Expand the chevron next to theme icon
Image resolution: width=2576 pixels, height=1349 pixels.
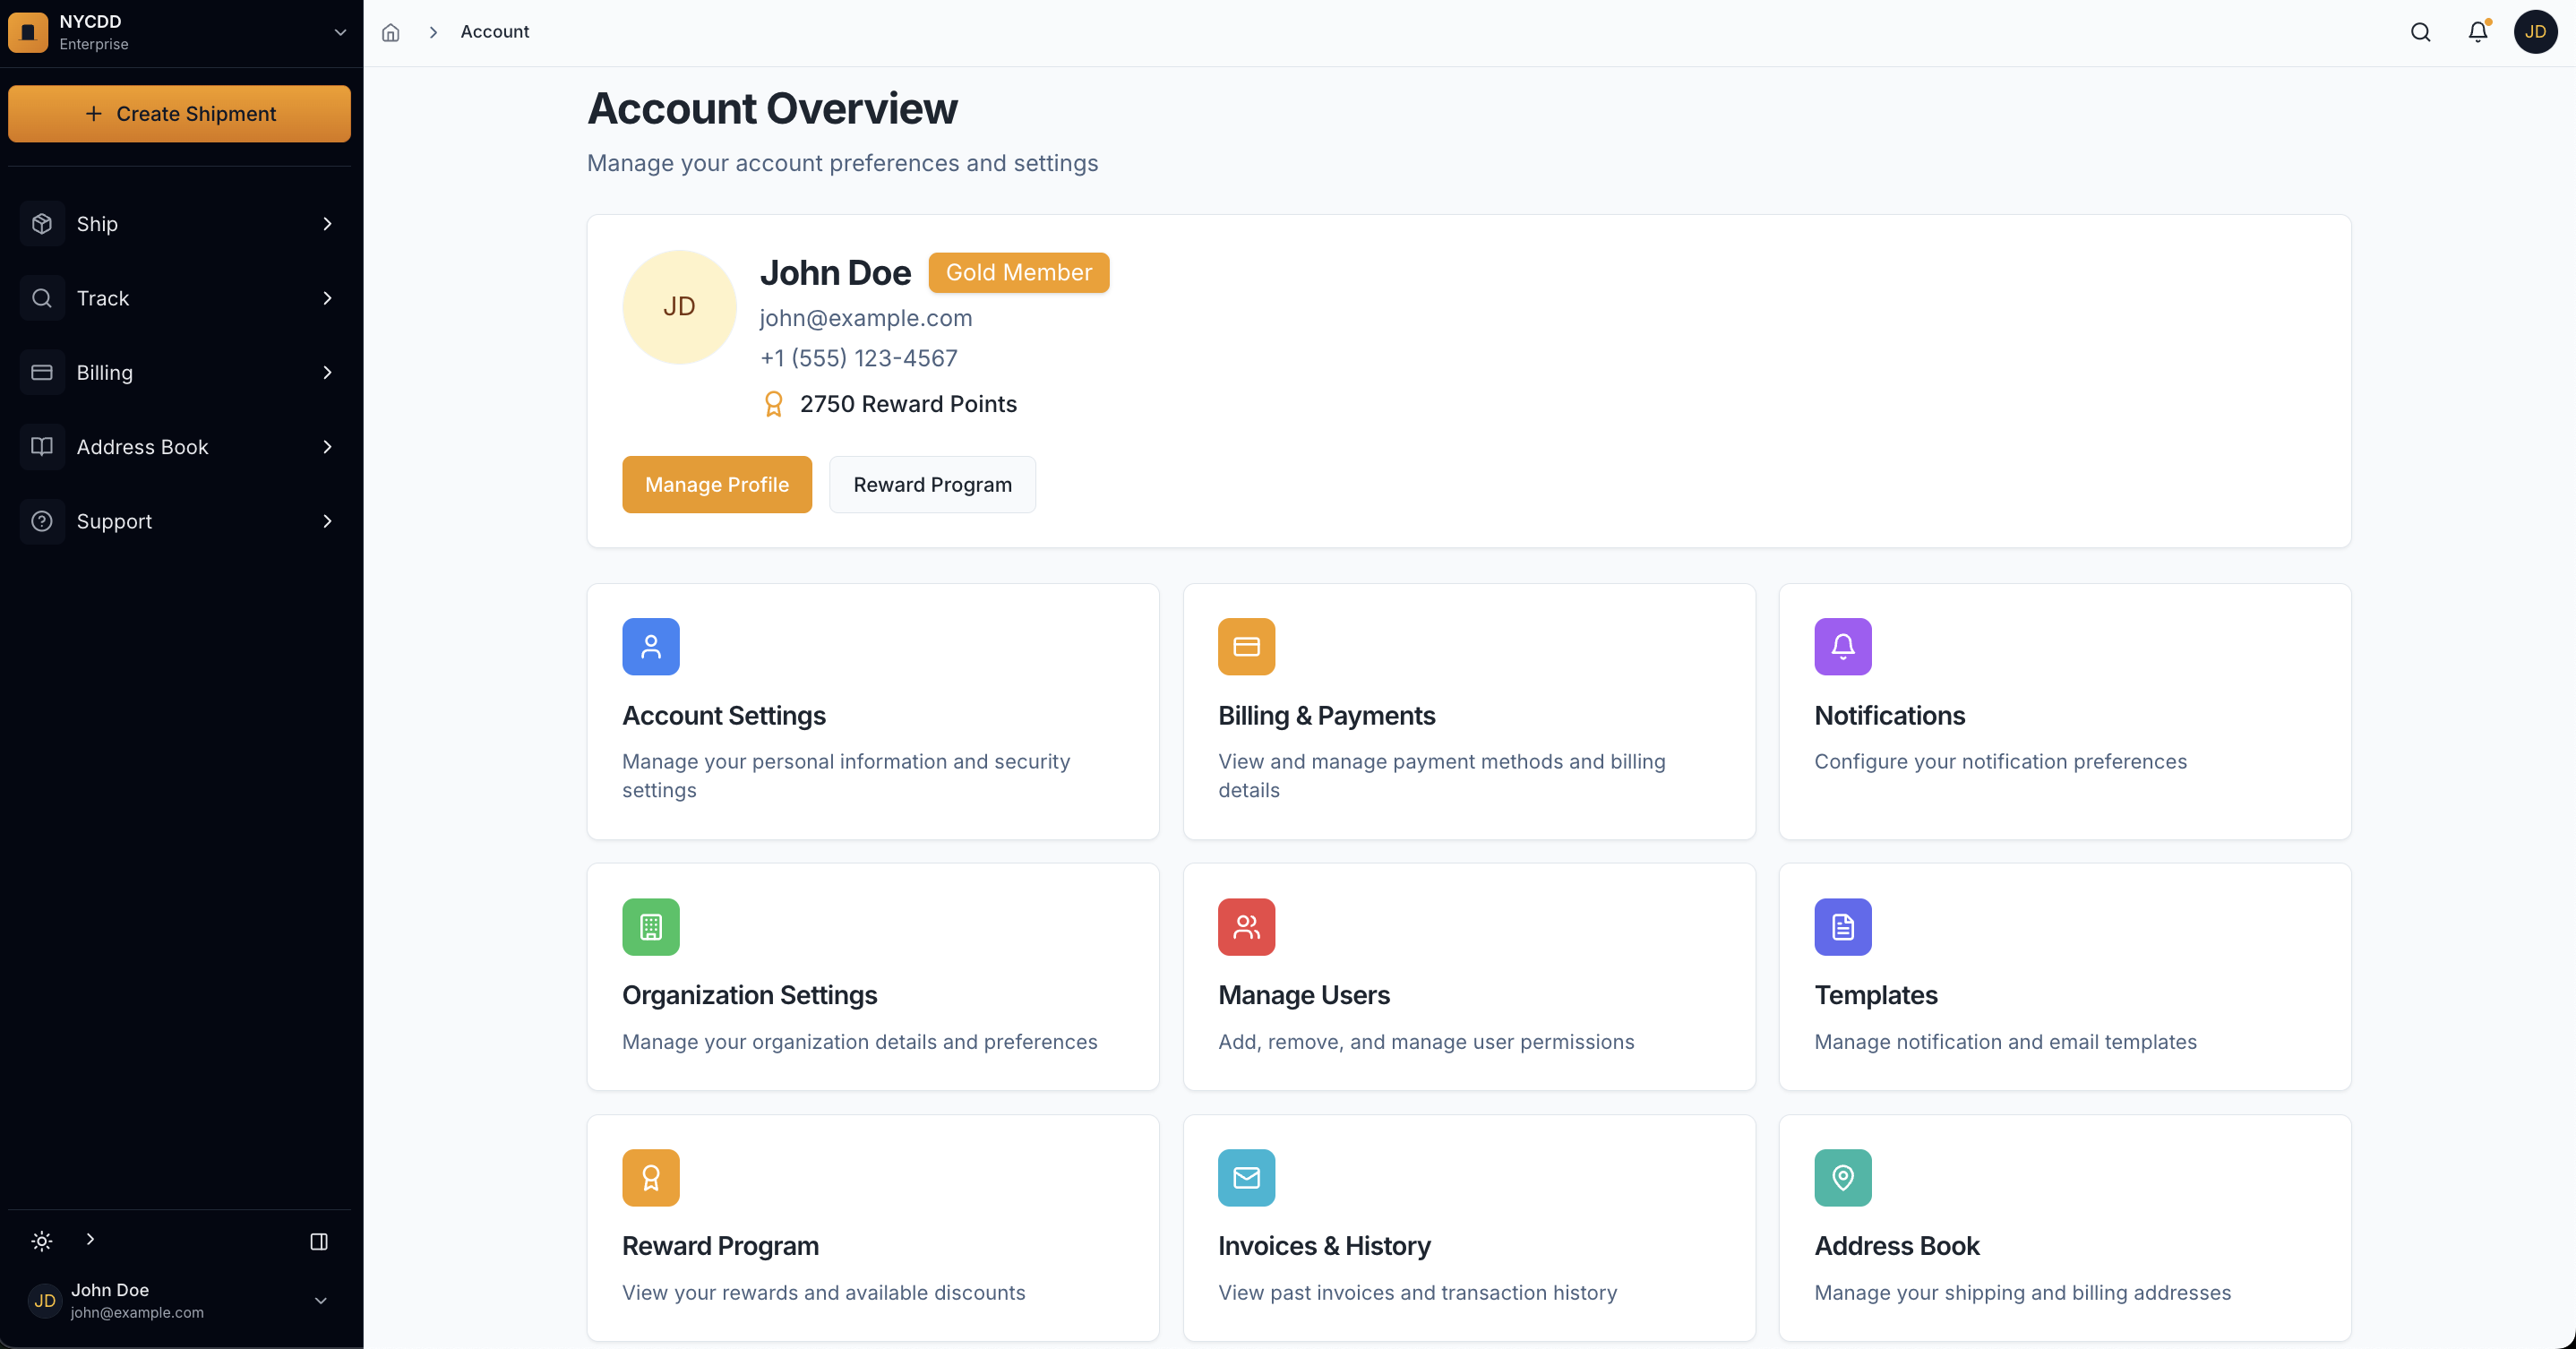tap(90, 1240)
